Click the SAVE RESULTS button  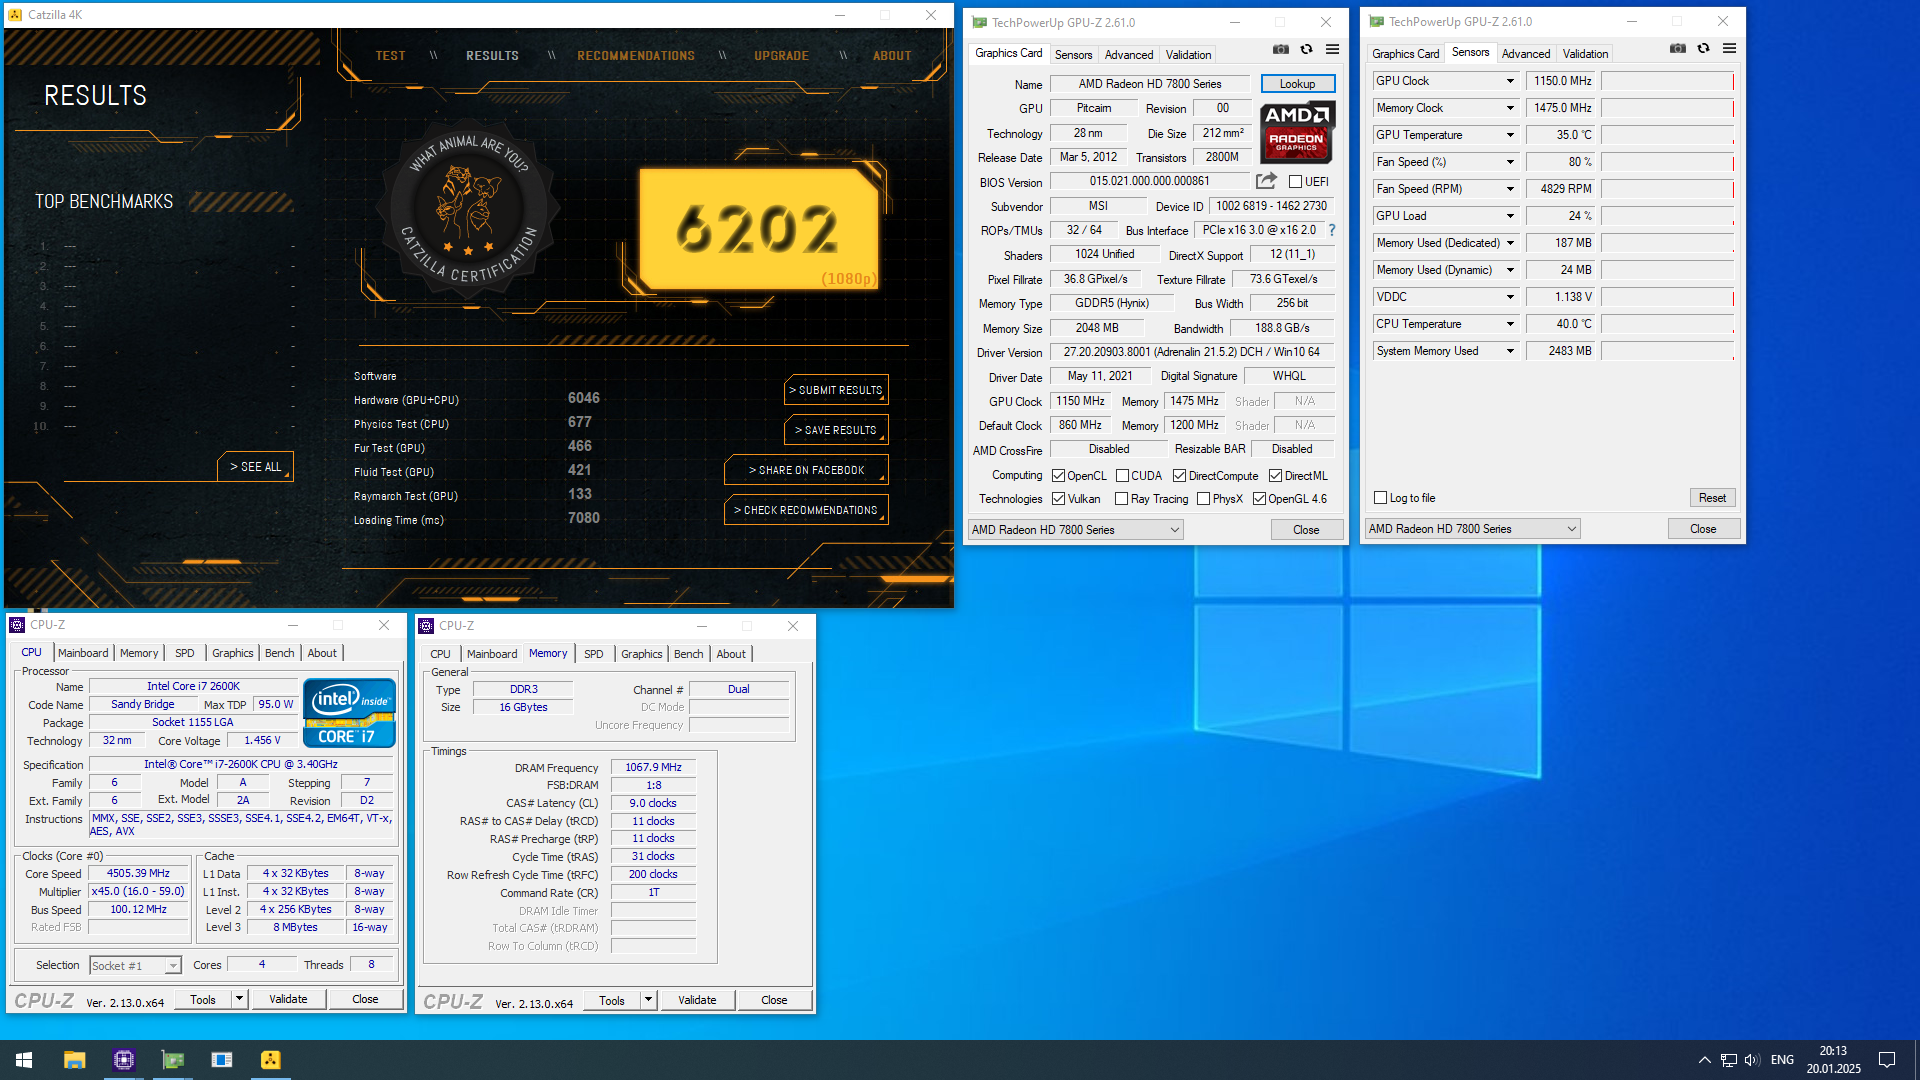(836, 430)
